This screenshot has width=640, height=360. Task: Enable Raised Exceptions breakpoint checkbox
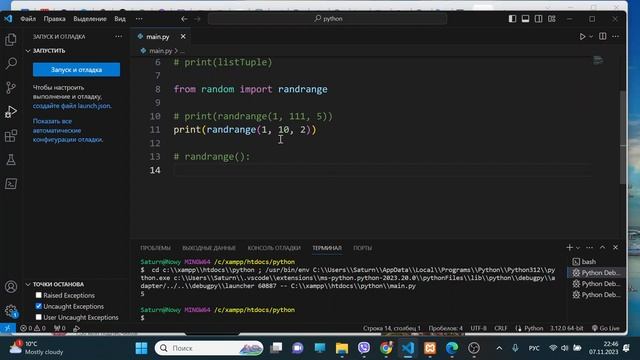(x=39, y=295)
